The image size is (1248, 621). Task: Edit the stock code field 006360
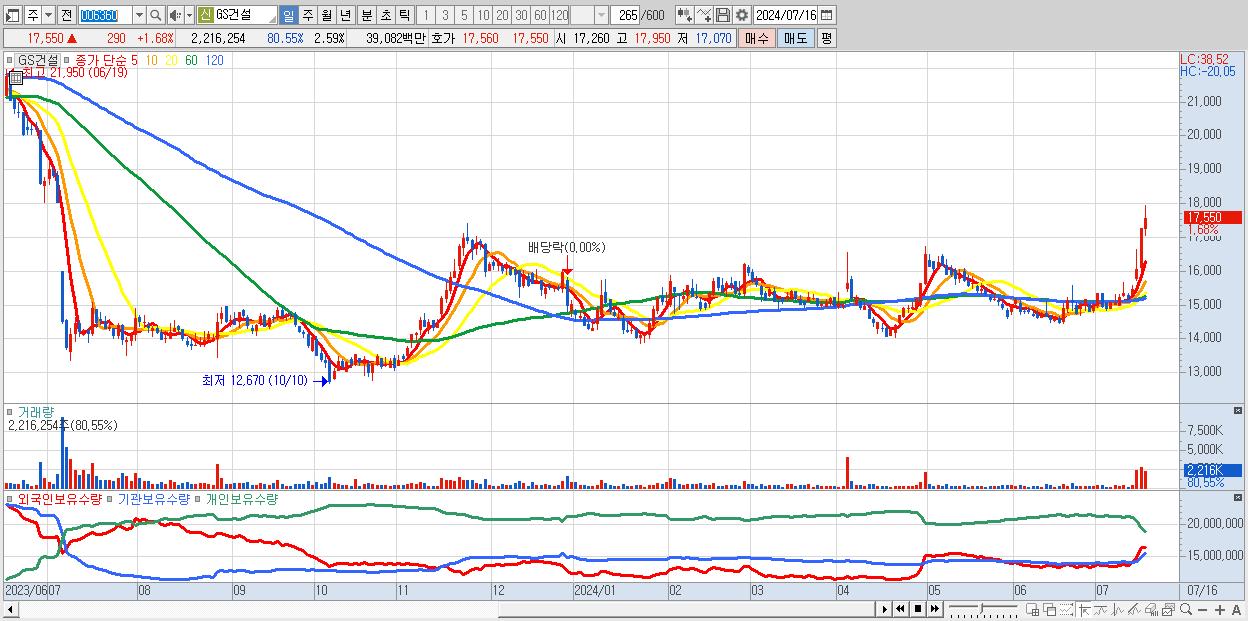click(x=105, y=15)
